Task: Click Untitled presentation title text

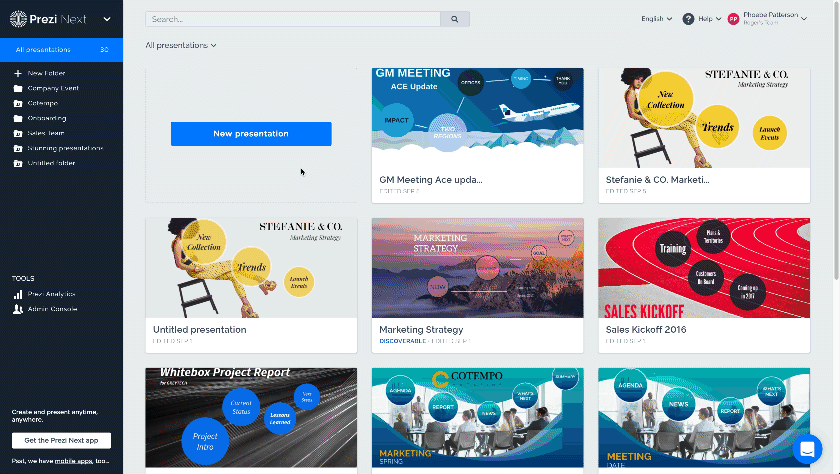Action: (x=200, y=330)
